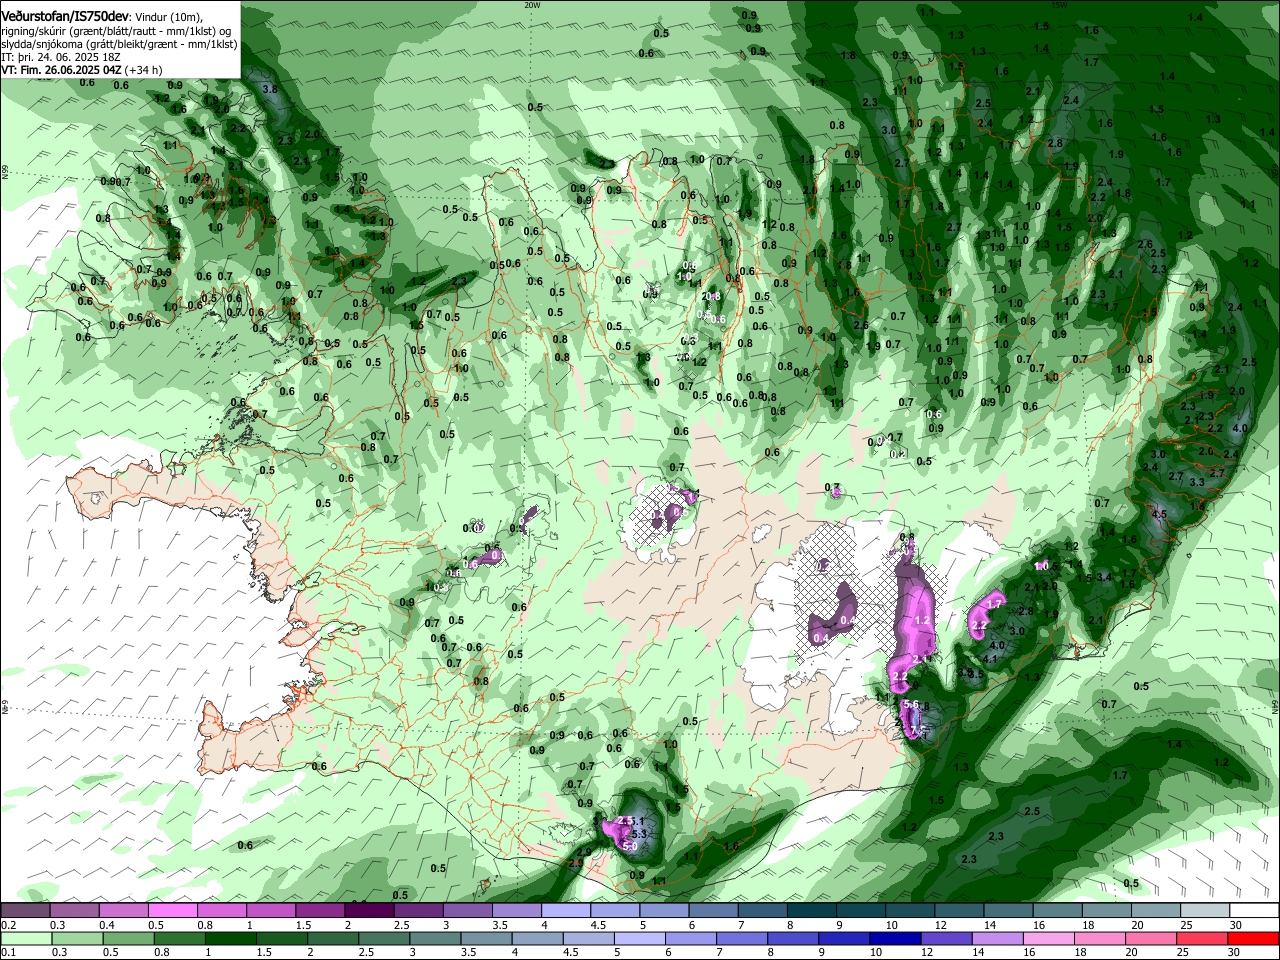Click the darkest green lower swatch labeled 1

230,938
